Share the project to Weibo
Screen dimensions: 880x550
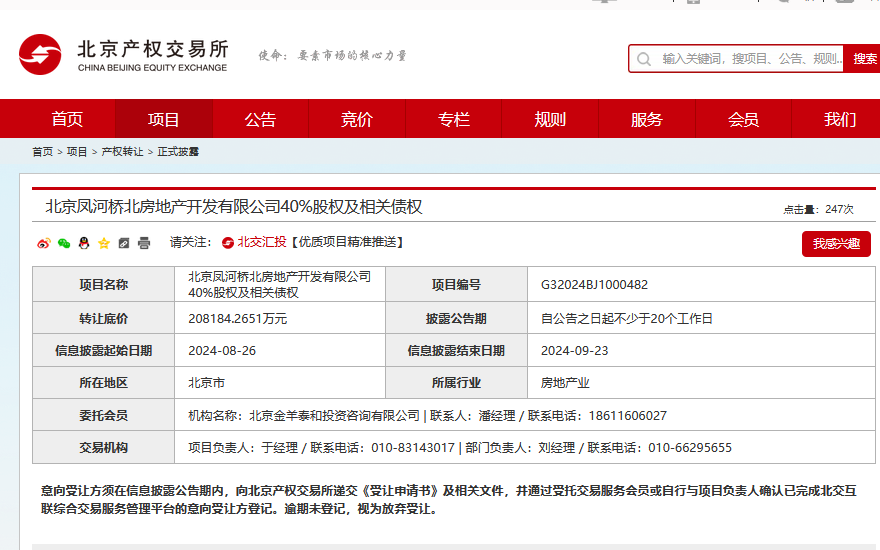[x=43, y=243]
